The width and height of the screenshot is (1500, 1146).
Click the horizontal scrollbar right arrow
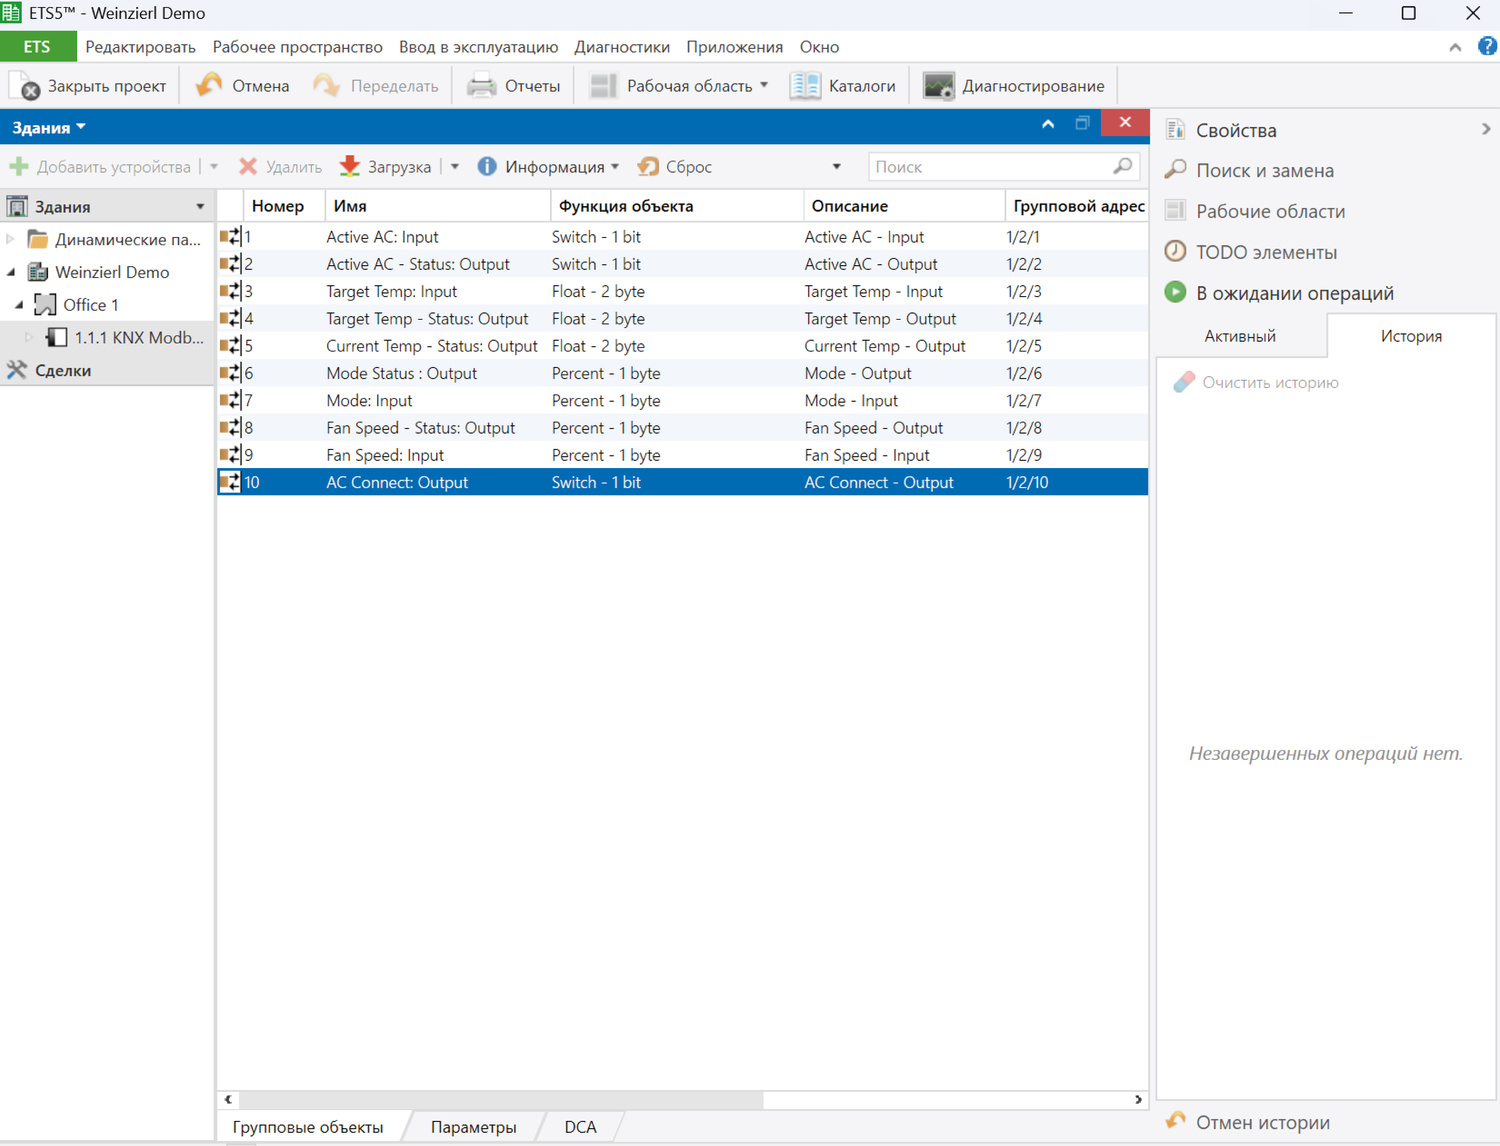(x=1138, y=1099)
